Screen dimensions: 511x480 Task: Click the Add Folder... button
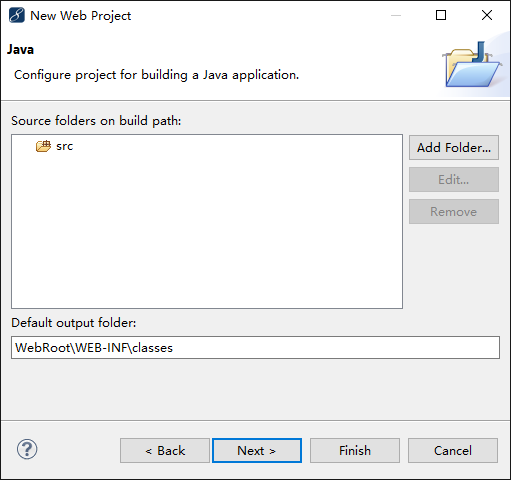click(x=454, y=147)
